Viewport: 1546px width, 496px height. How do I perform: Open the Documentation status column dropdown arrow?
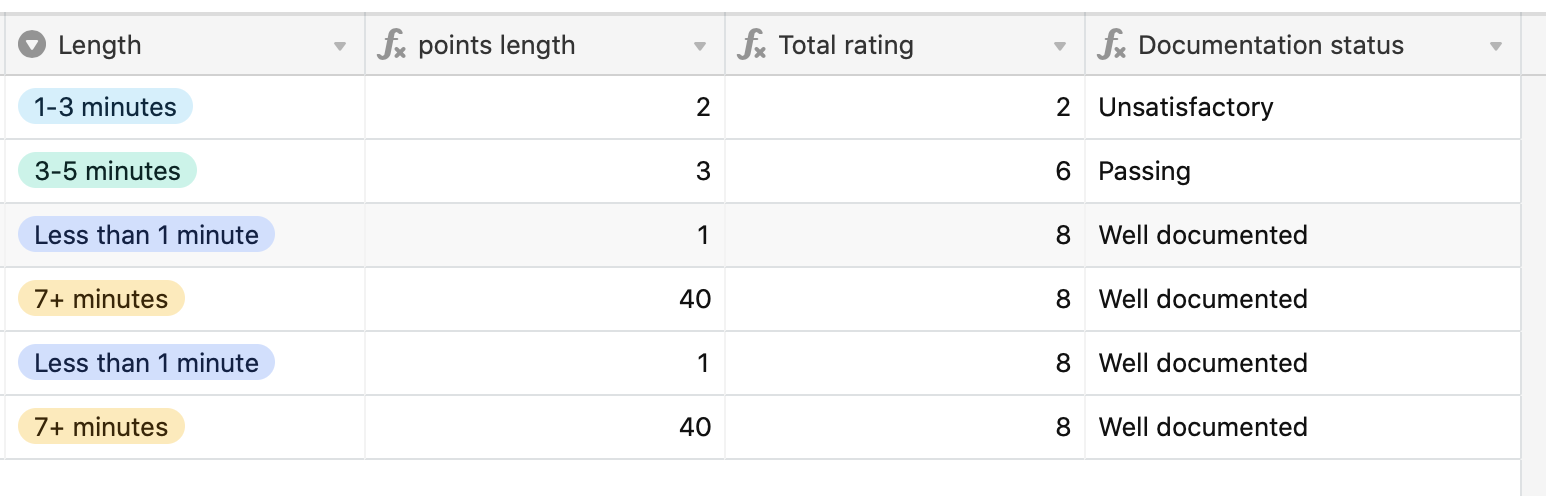[x=1496, y=46]
